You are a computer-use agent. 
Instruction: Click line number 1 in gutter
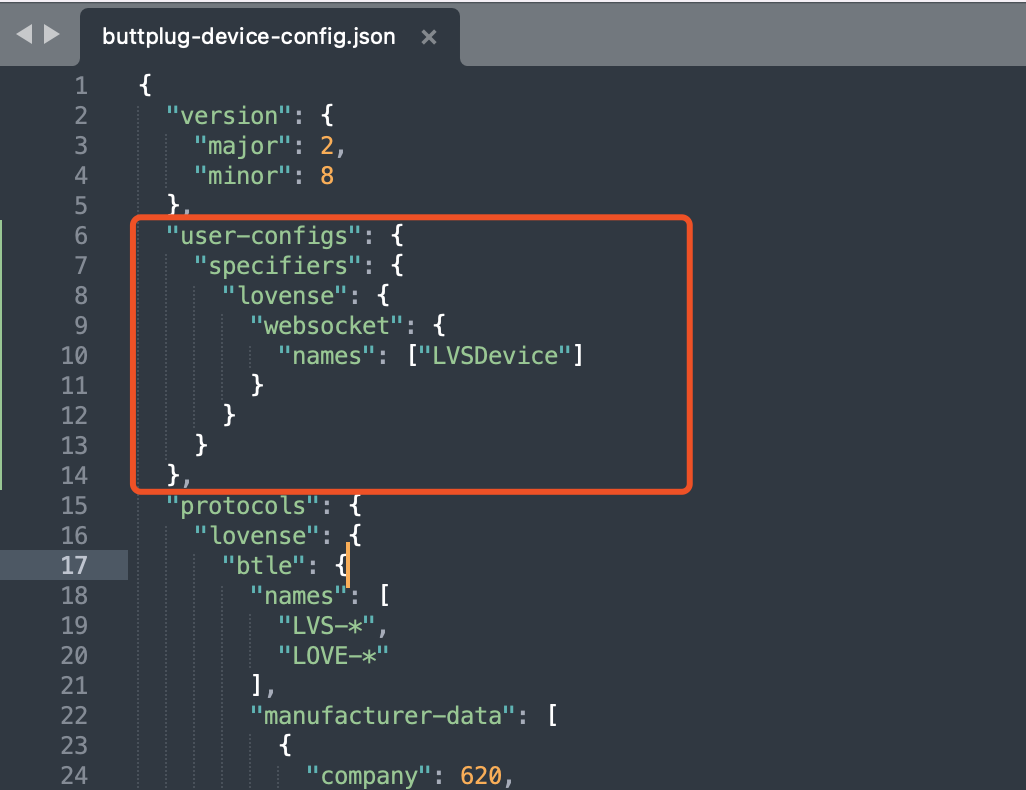(80, 86)
